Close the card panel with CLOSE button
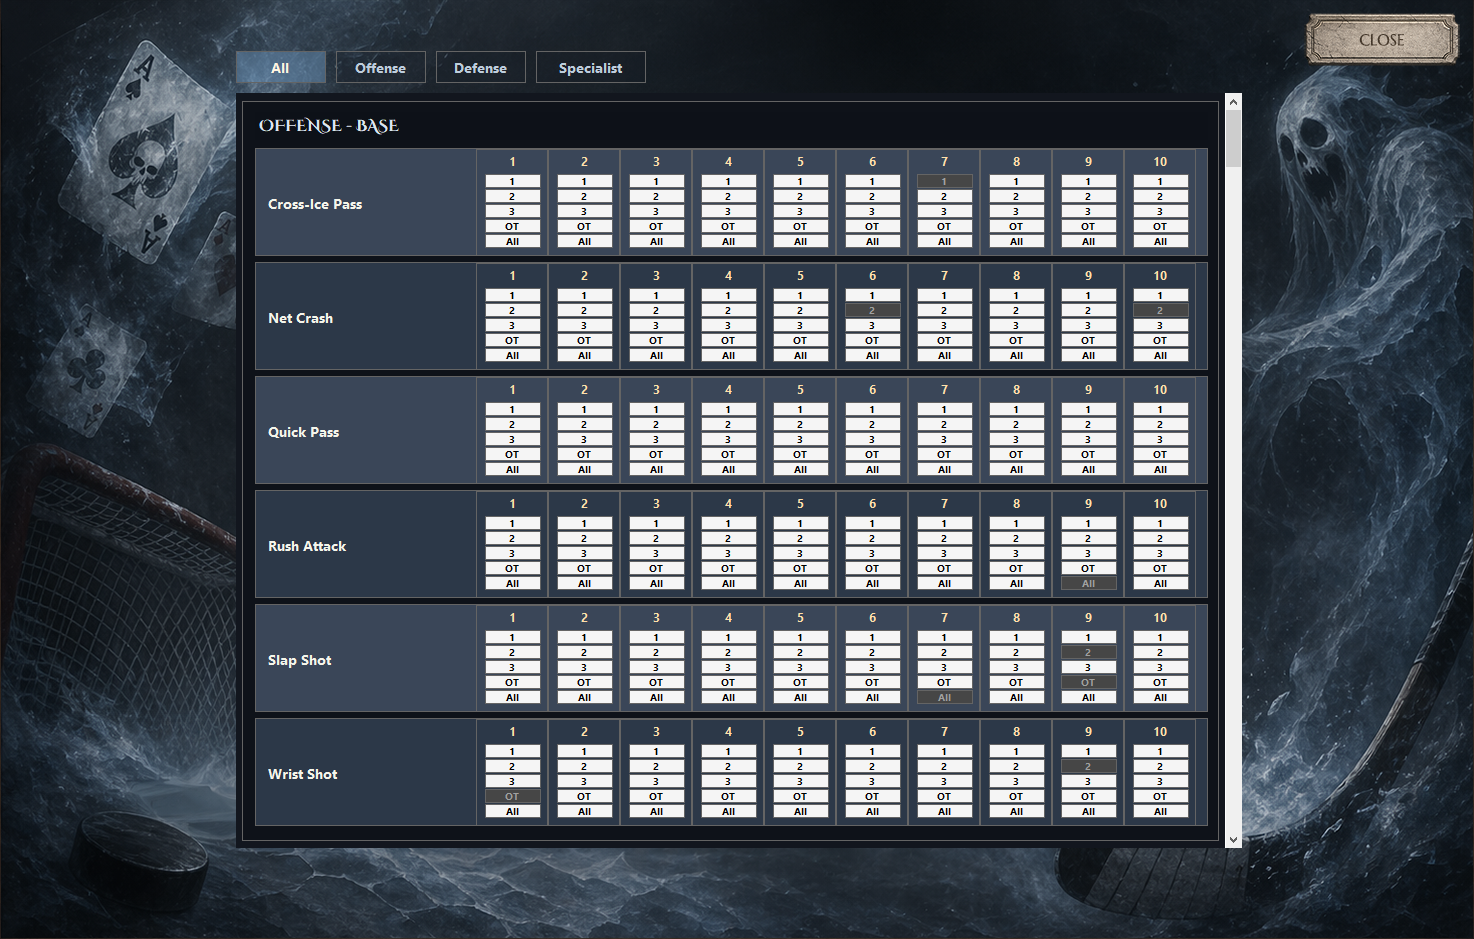The width and height of the screenshot is (1474, 939). [x=1382, y=40]
